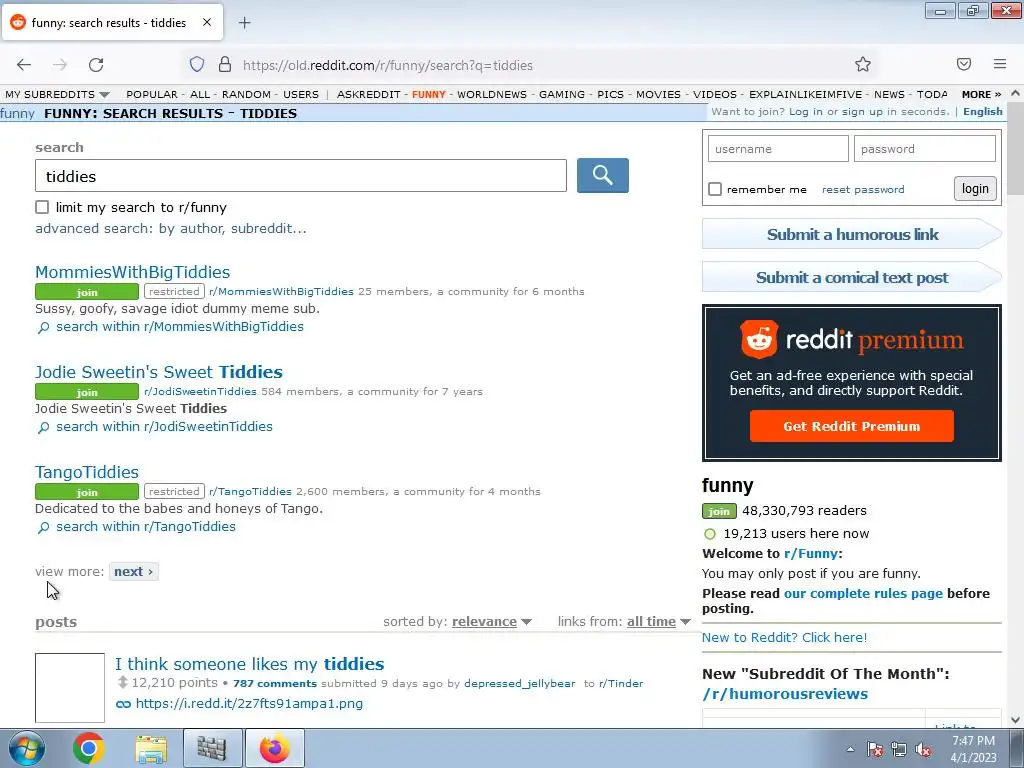This screenshot has height=768, width=1024.
Task: Open the Pocket save icon
Action: [964, 64]
